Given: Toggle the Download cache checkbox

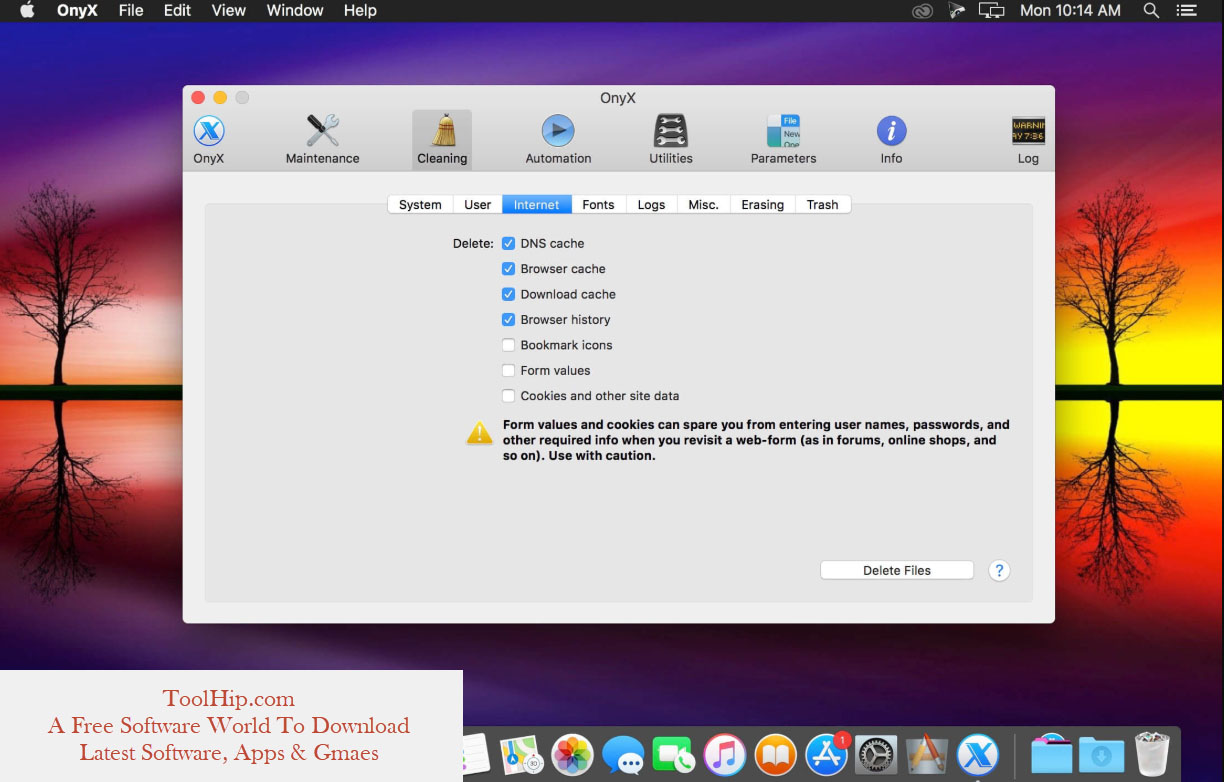Looking at the screenshot, I should coord(509,294).
